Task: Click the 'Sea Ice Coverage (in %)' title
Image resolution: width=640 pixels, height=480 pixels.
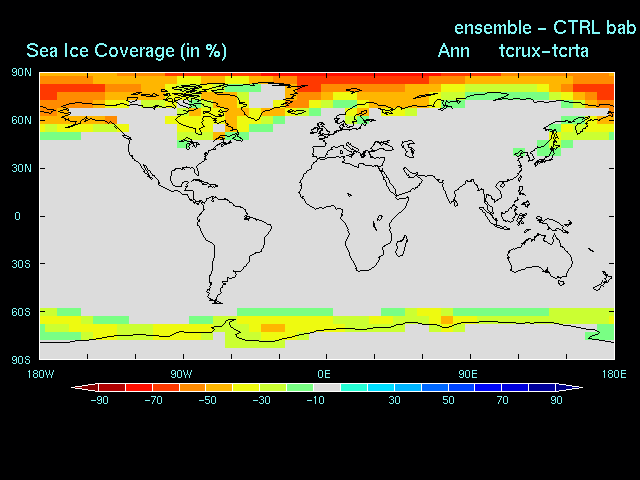Action: pos(126,51)
